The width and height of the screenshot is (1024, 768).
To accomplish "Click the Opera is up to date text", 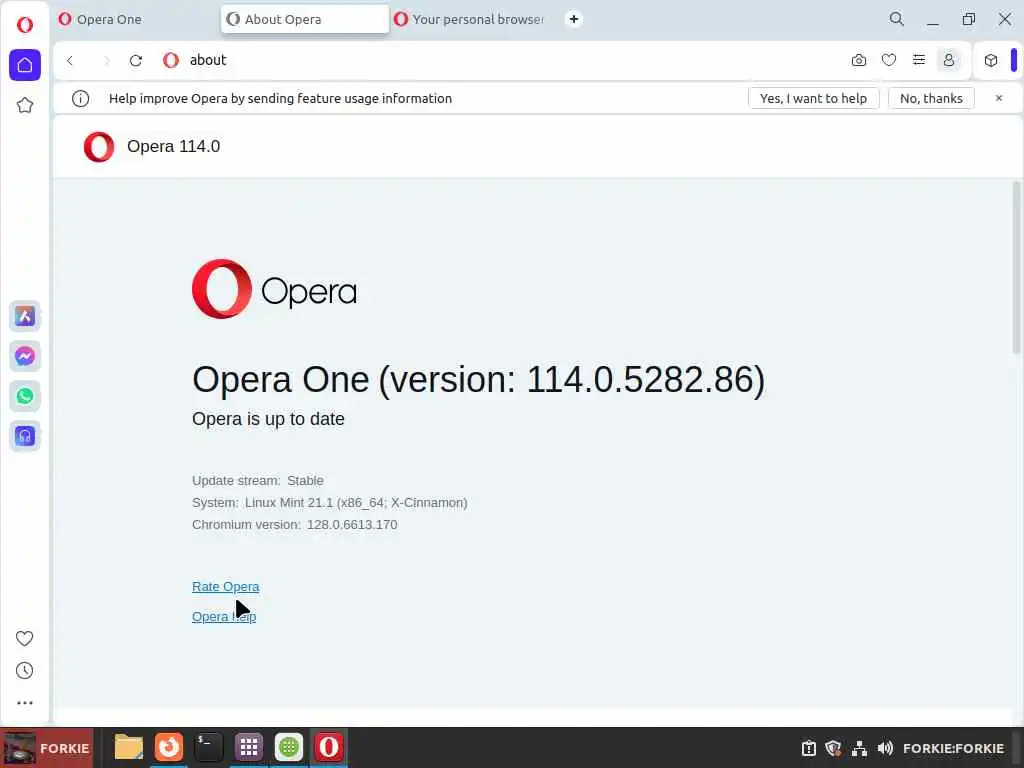I will pos(268,419).
